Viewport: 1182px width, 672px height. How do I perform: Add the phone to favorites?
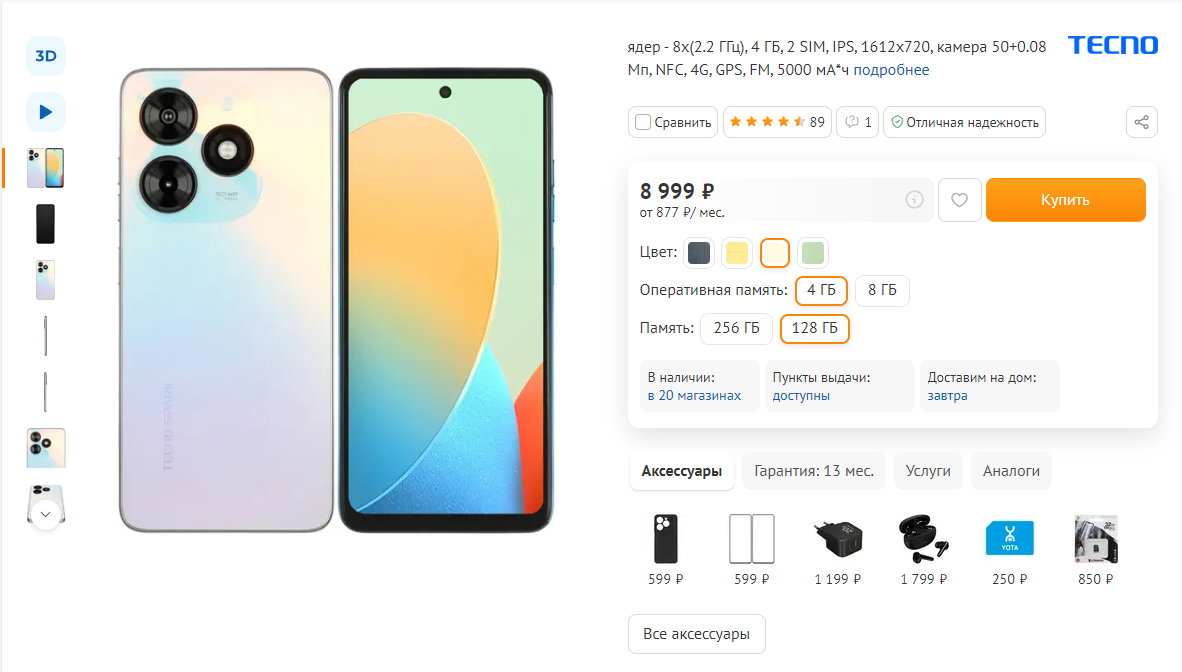tap(959, 199)
